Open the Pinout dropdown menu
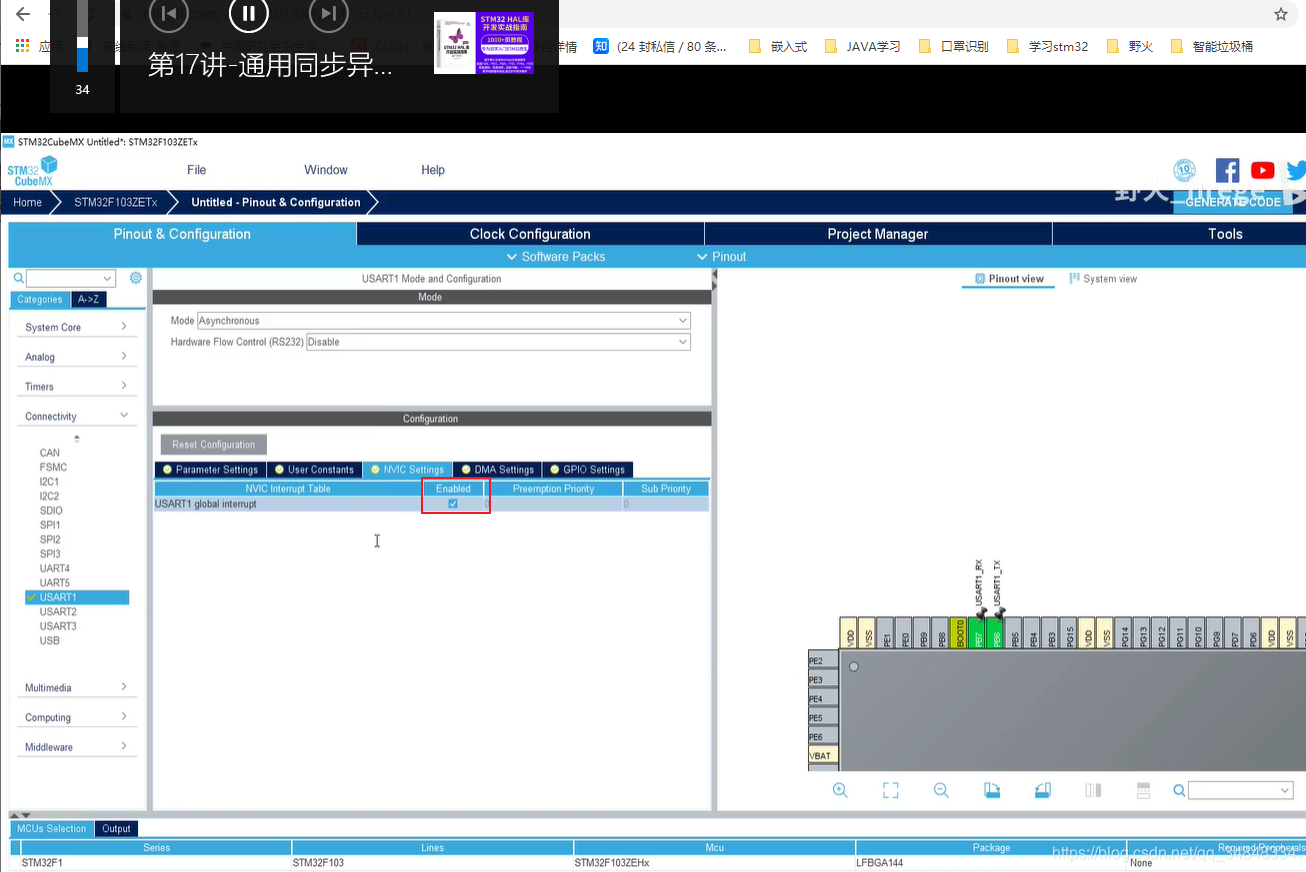Image resolution: width=1306 pixels, height=872 pixels. [722, 257]
